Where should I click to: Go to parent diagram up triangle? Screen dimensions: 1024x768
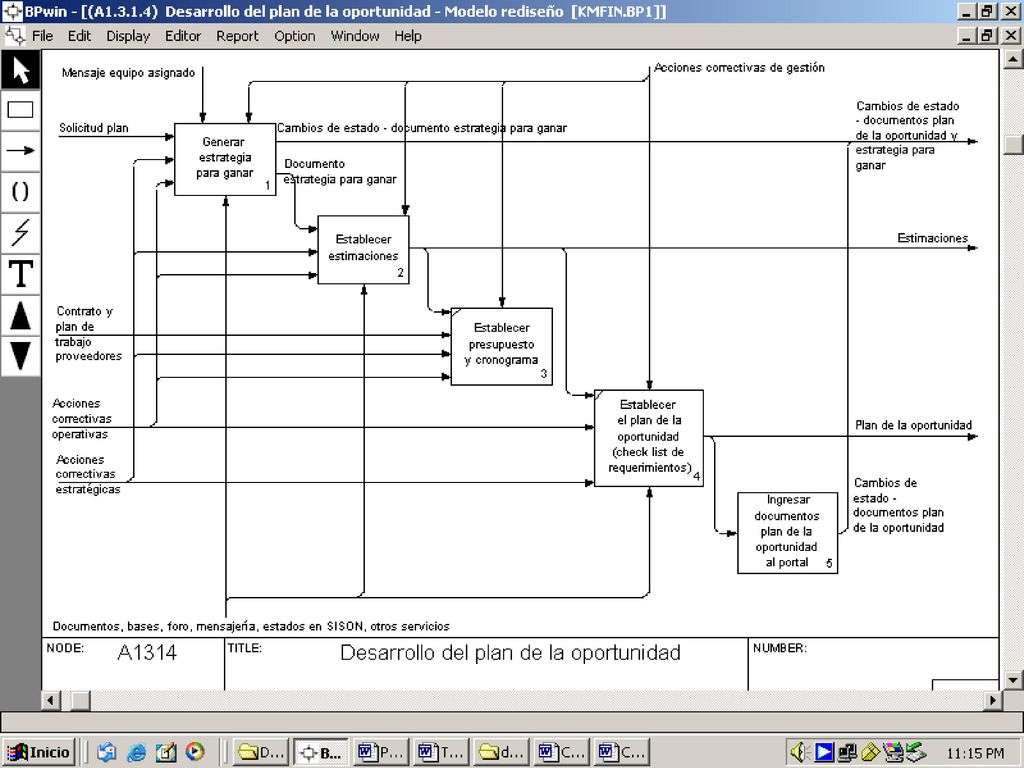[20, 315]
